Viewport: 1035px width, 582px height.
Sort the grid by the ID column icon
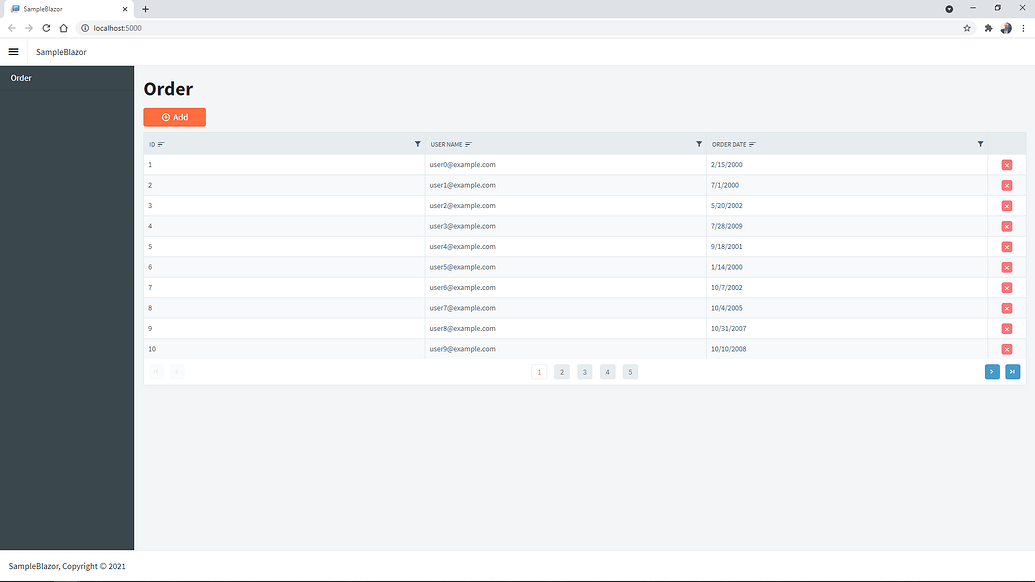pos(160,144)
